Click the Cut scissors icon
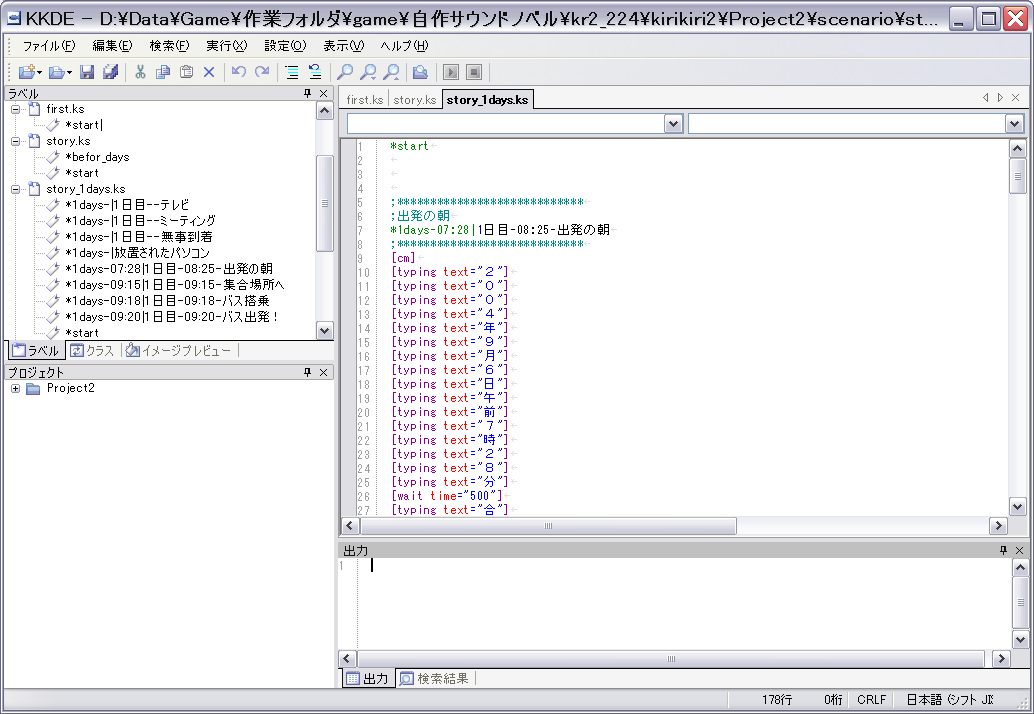1034x714 pixels. [x=140, y=72]
